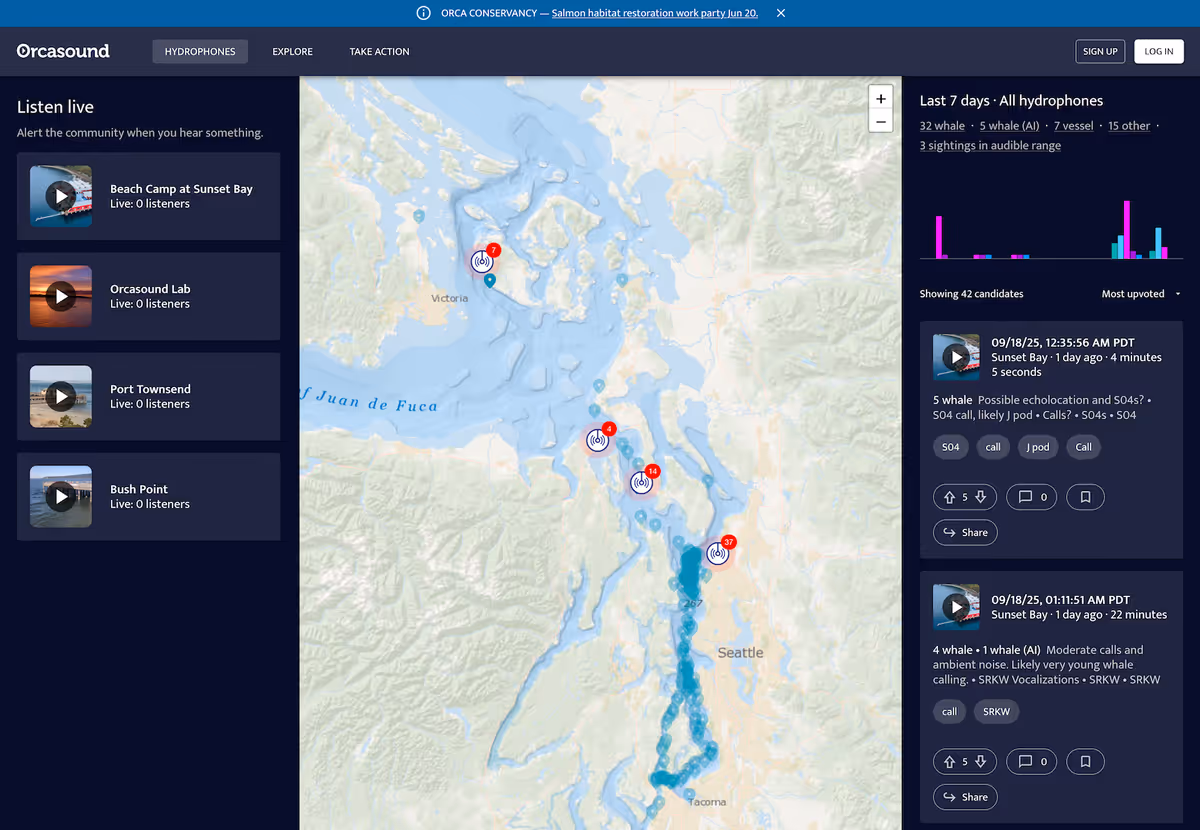Screen dimensions: 1200x830
Task: Click the tallest magenta bar in the histogram
Action: (x=1126, y=230)
